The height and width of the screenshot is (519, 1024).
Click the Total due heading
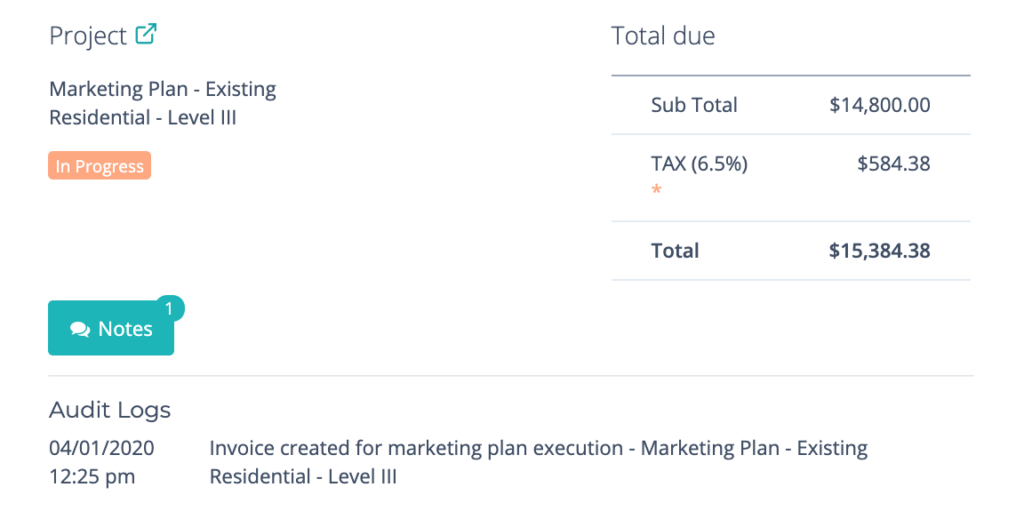point(663,35)
